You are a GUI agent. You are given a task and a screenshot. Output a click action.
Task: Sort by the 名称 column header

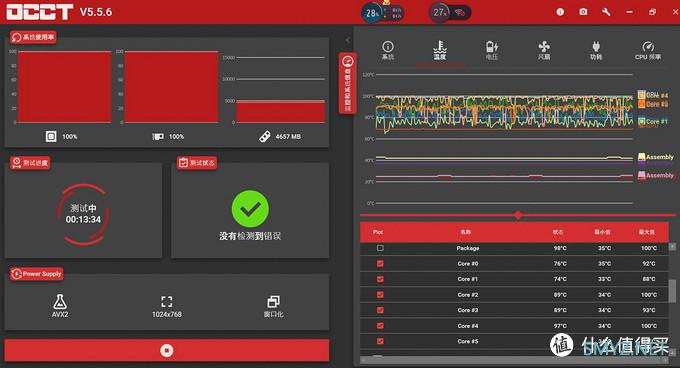point(466,232)
